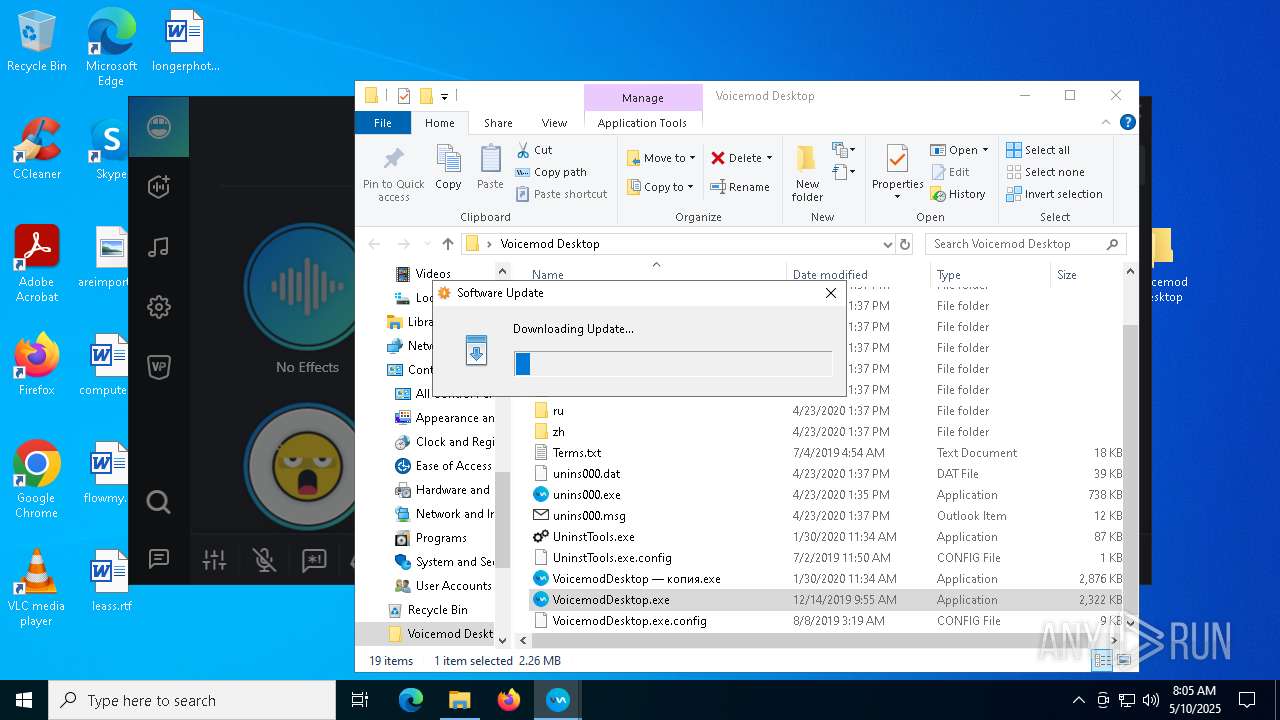Expand address bar history dropdown

[x=887, y=244]
